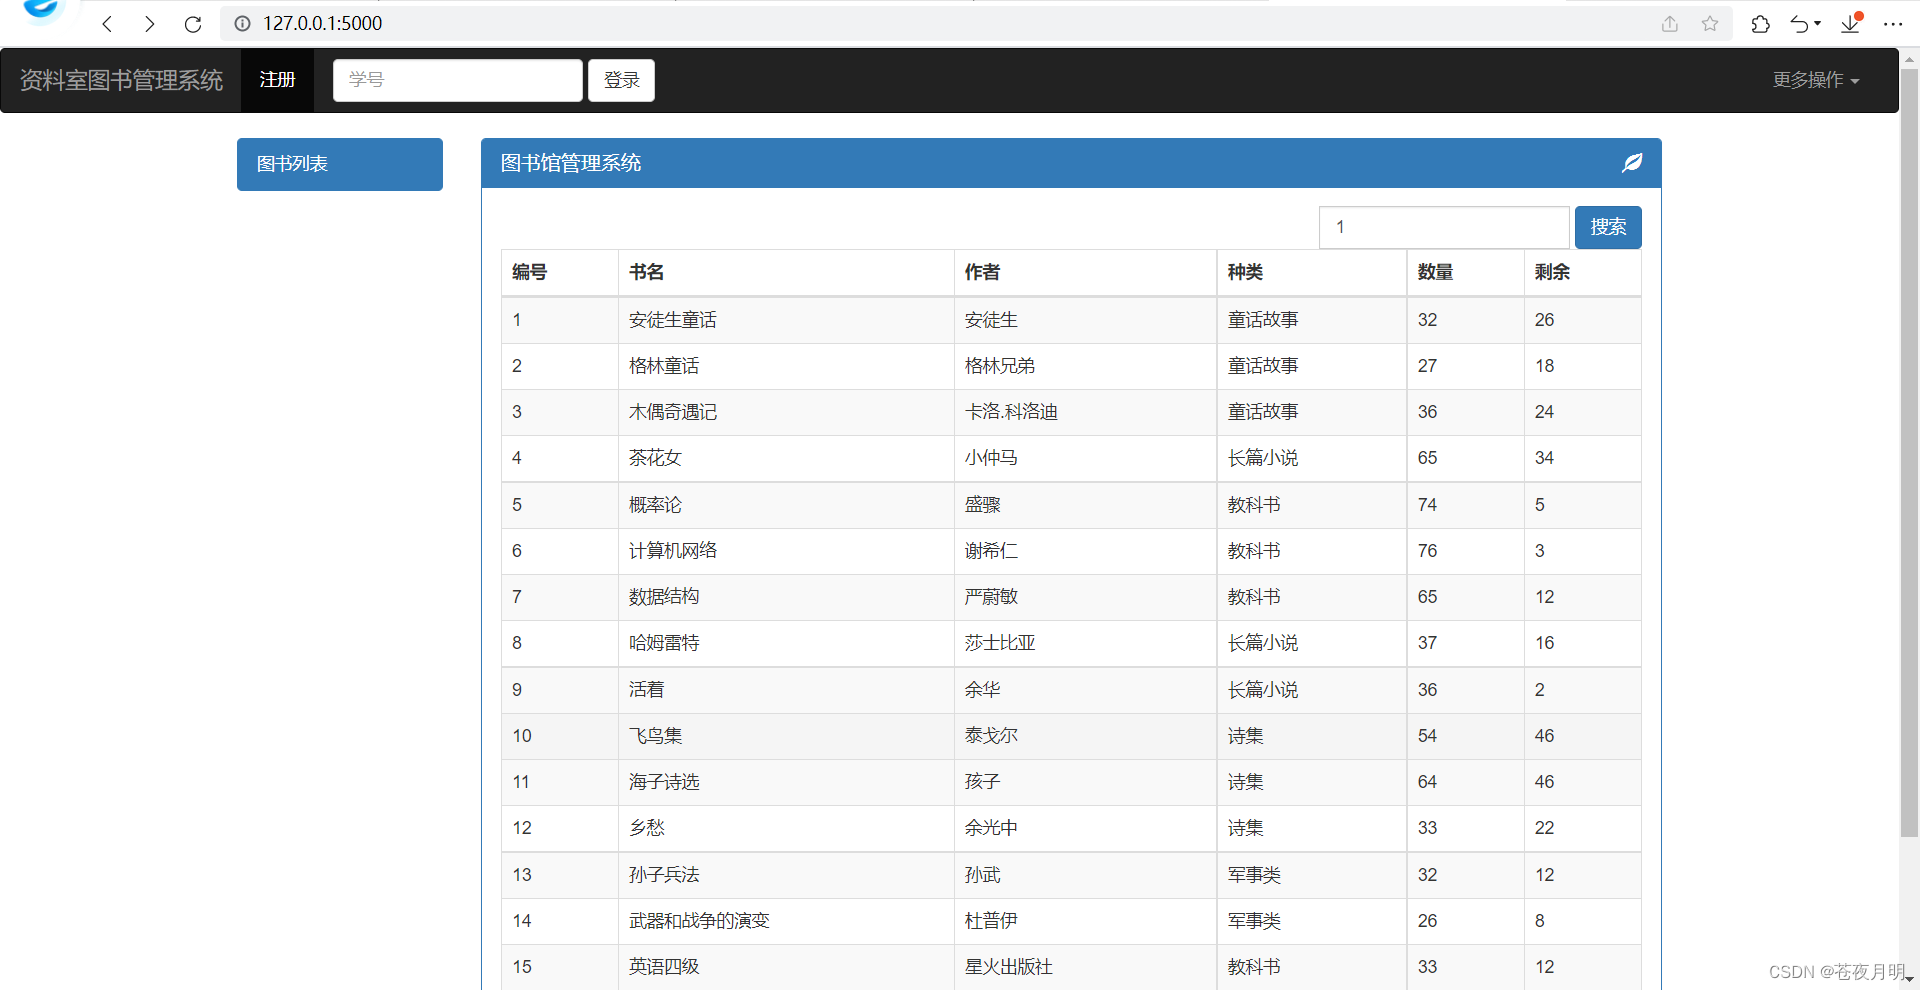Select the book title 数据结构

click(664, 597)
